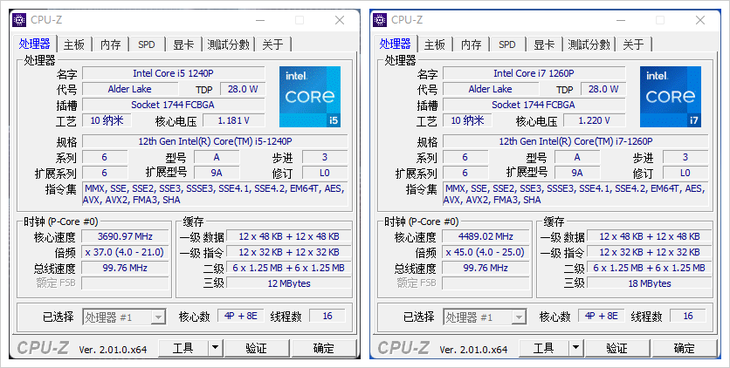Click Socket 1744 FCBGA in right window

click(x=534, y=105)
